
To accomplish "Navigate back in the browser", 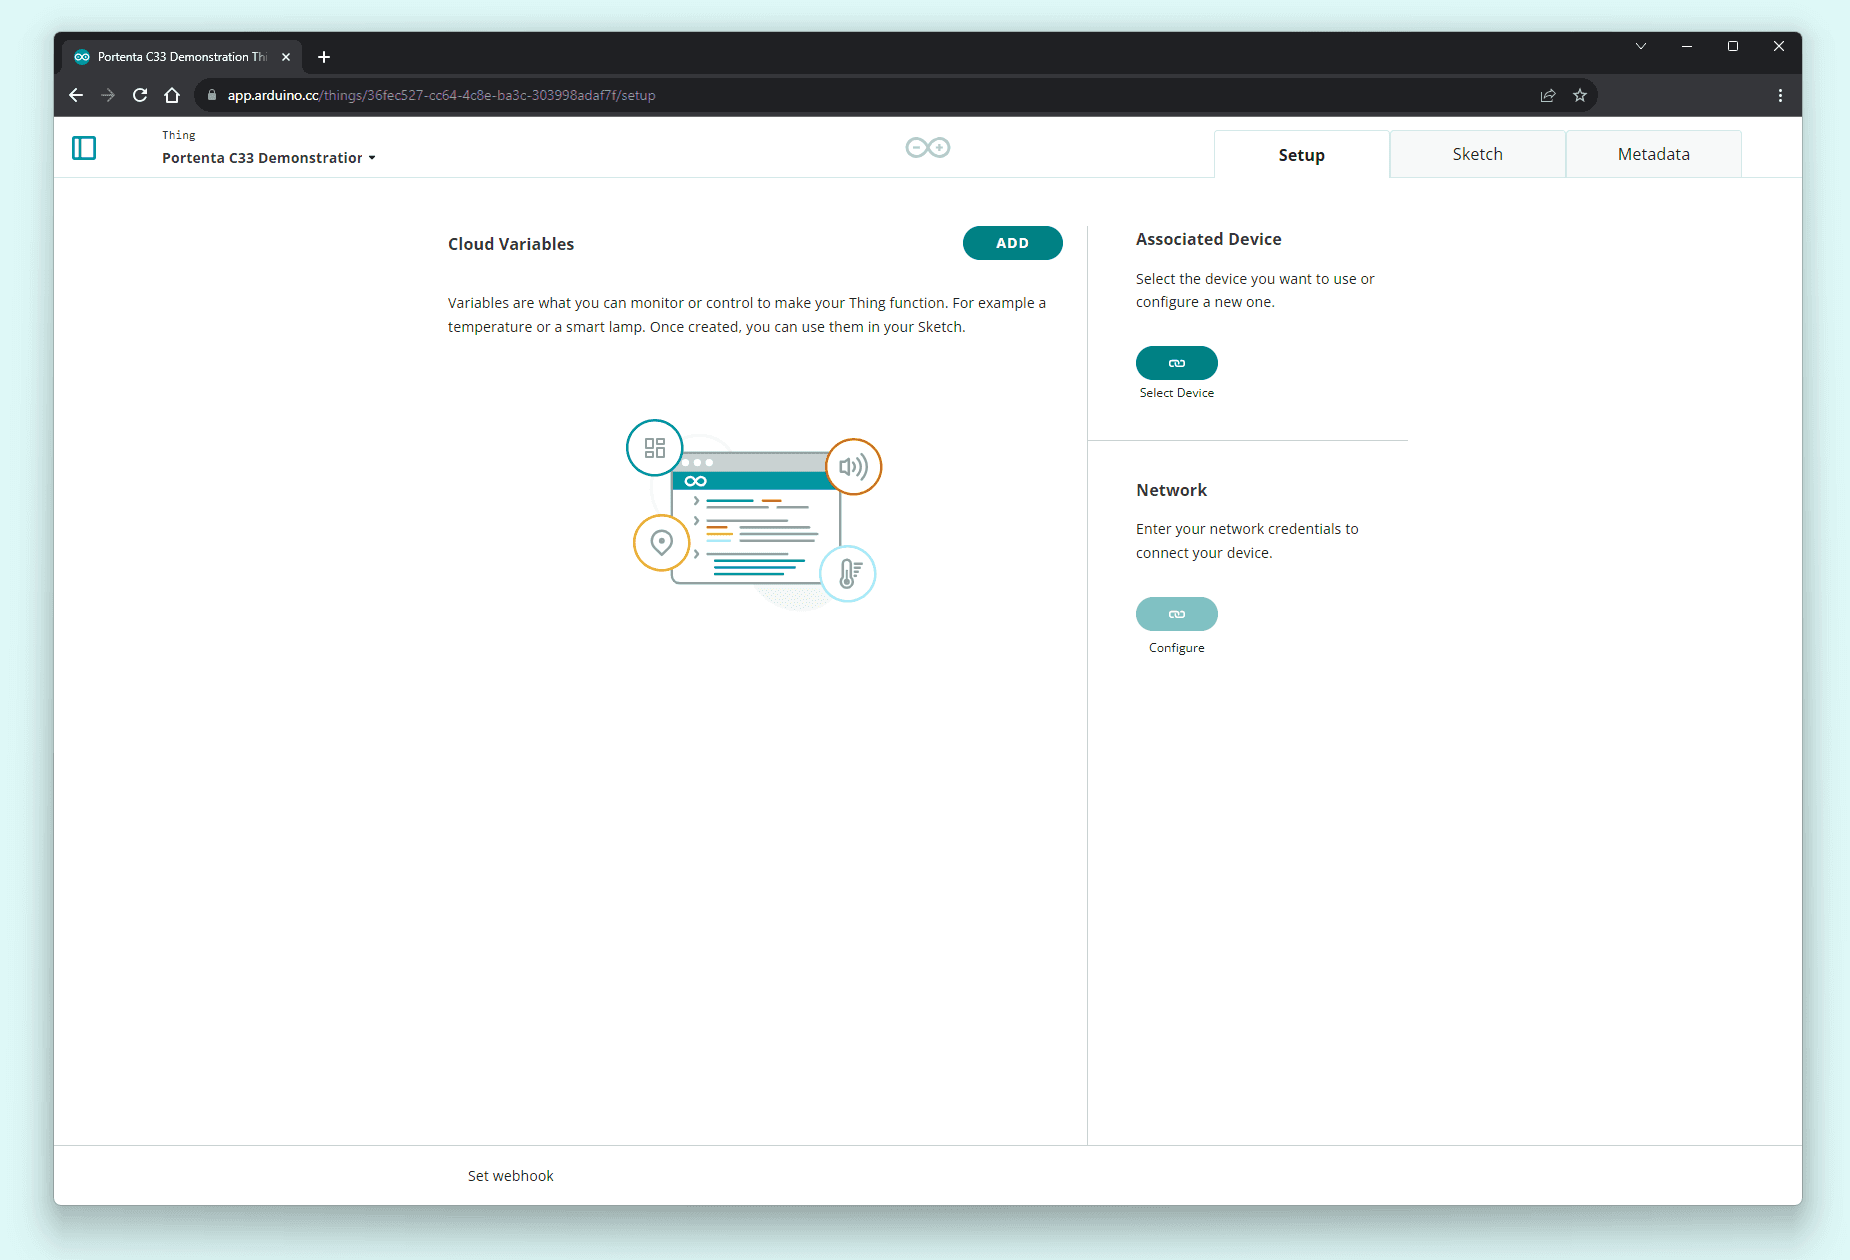I will click(x=76, y=95).
